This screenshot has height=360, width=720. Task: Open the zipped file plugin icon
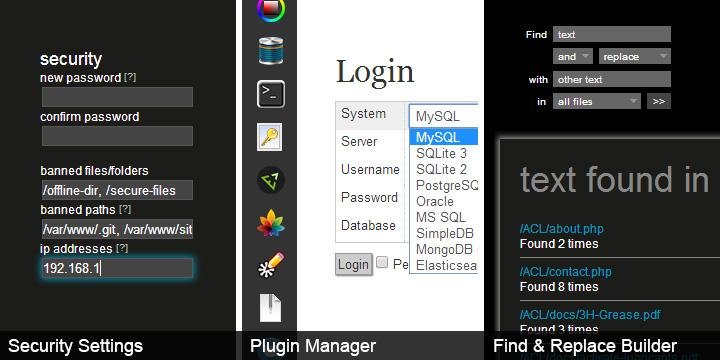tap(271, 308)
